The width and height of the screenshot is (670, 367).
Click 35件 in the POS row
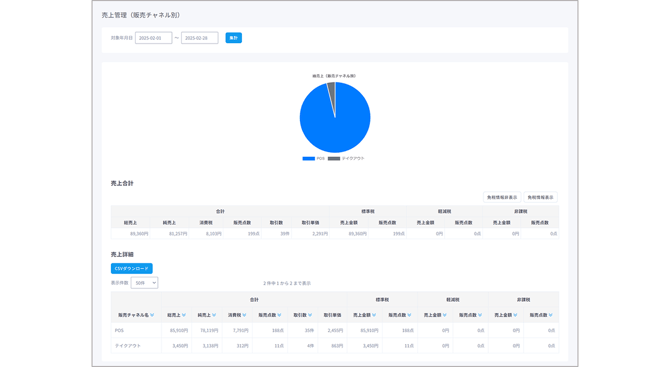pyautogui.click(x=309, y=330)
